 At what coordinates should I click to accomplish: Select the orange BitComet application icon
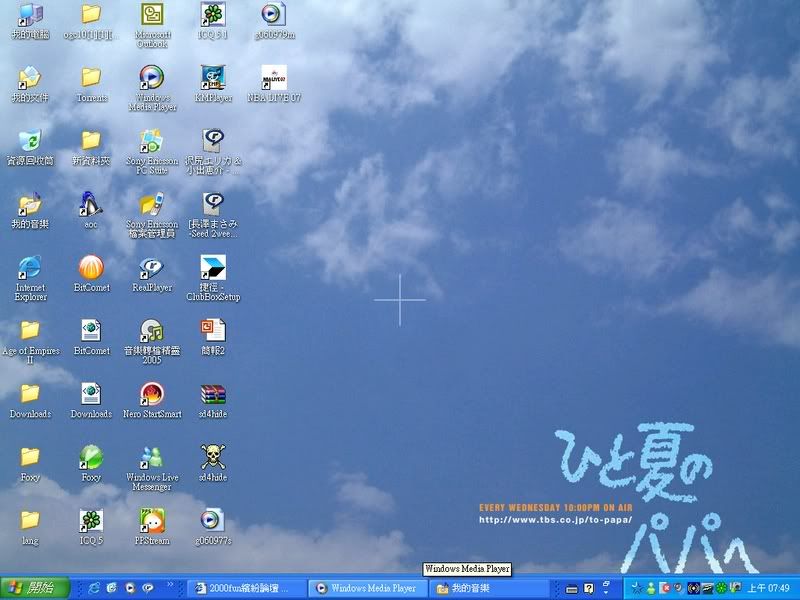coord(91,267)
